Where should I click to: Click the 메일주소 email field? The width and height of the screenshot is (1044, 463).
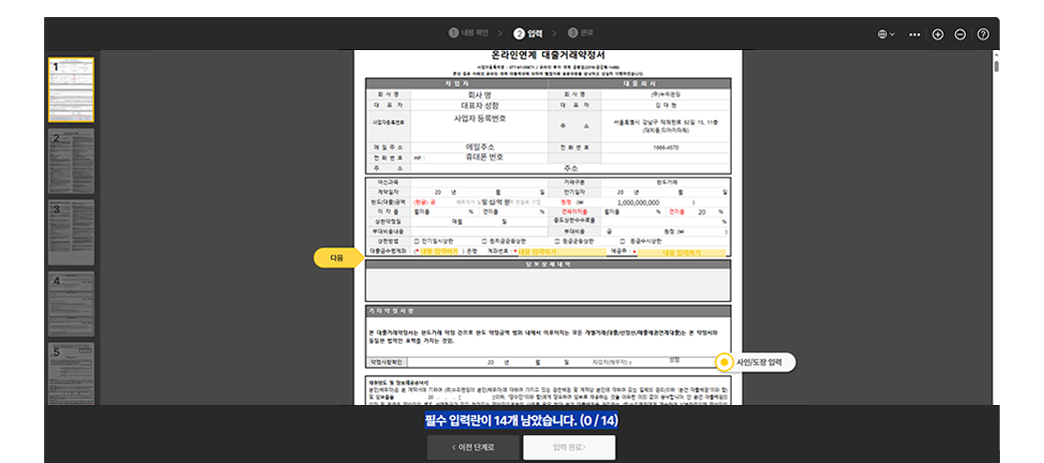tap(479, 147)
